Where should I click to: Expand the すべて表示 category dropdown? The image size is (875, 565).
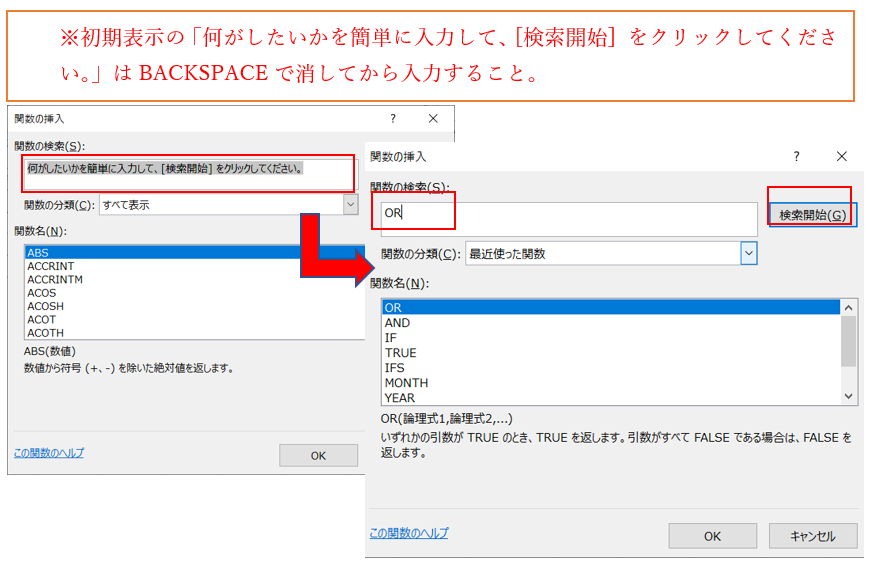(x=350, y=205)
